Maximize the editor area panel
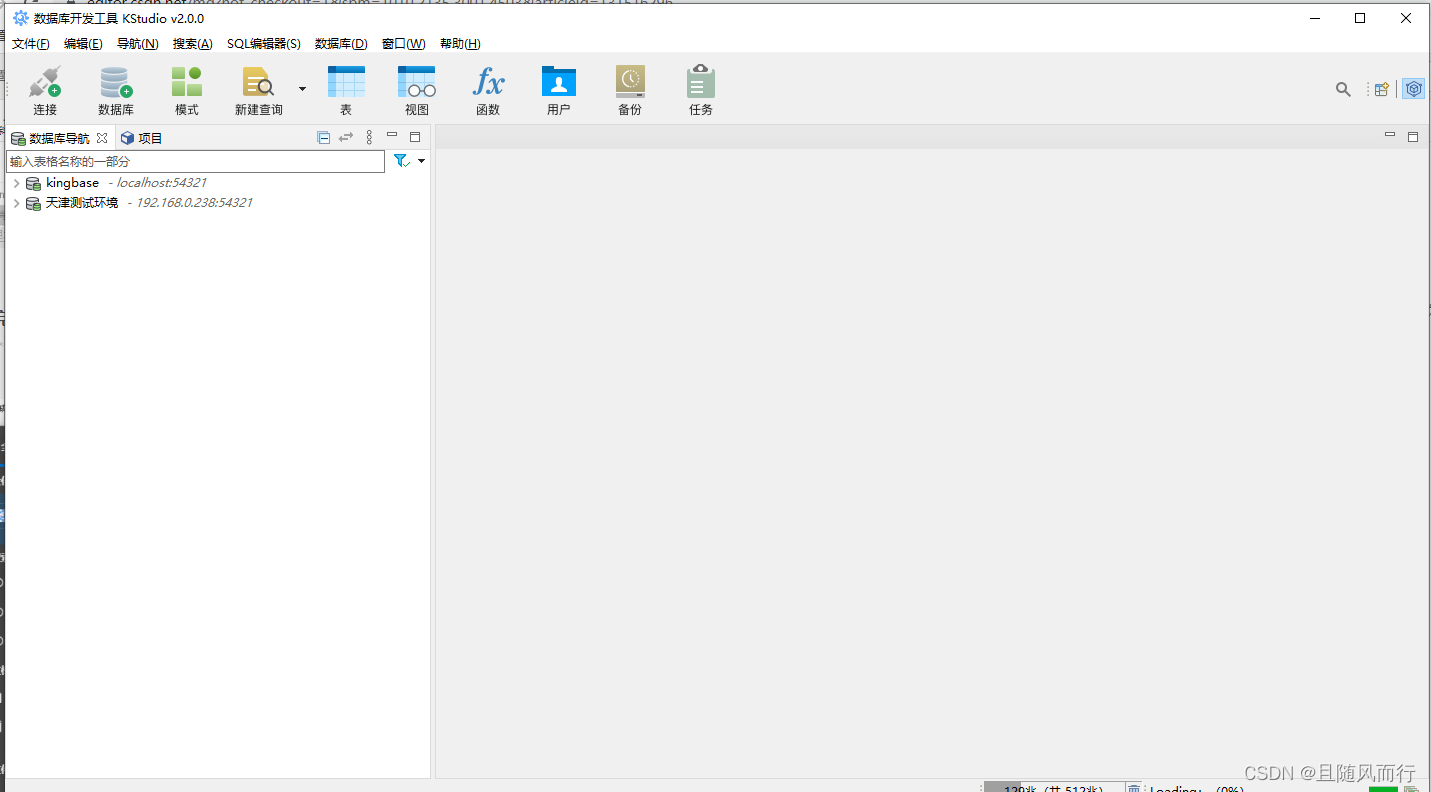Screen dimensions: 1431x792 click(1413, 137)
